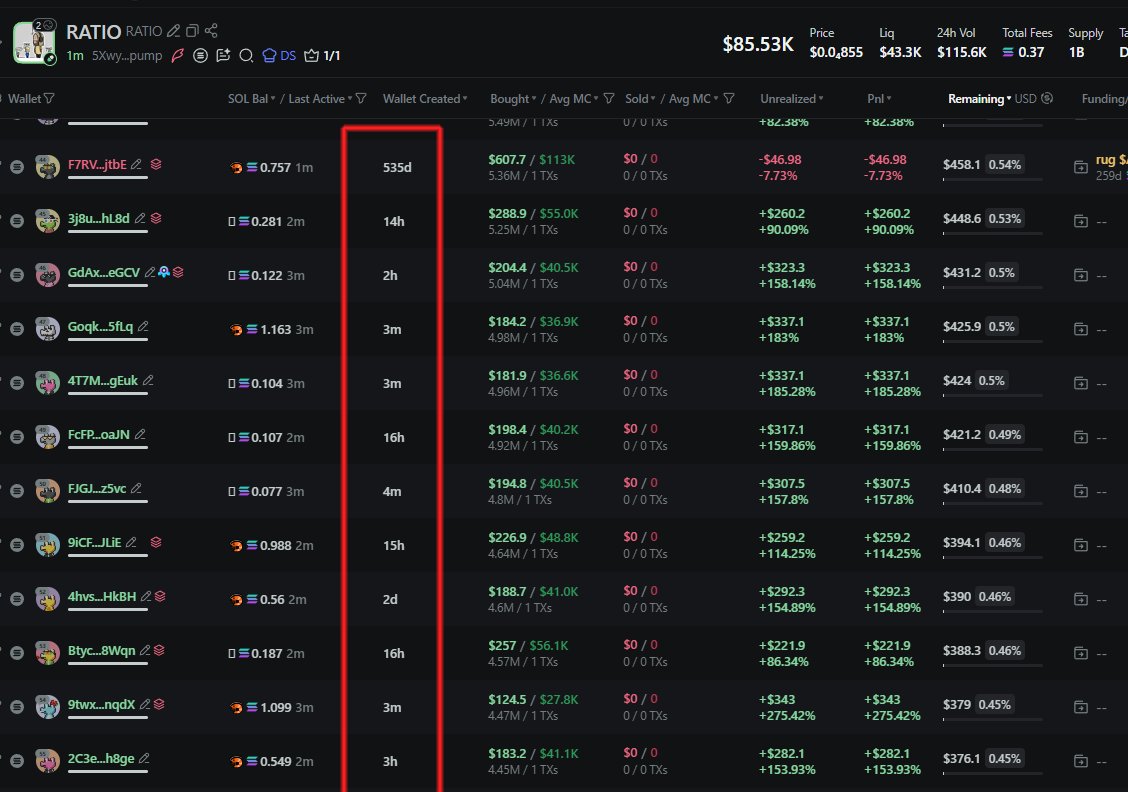The image size is (1128, 792).
Task: Click the pink layers icon on 3j8u...hL8d
Action: click(x=156, y=218)
